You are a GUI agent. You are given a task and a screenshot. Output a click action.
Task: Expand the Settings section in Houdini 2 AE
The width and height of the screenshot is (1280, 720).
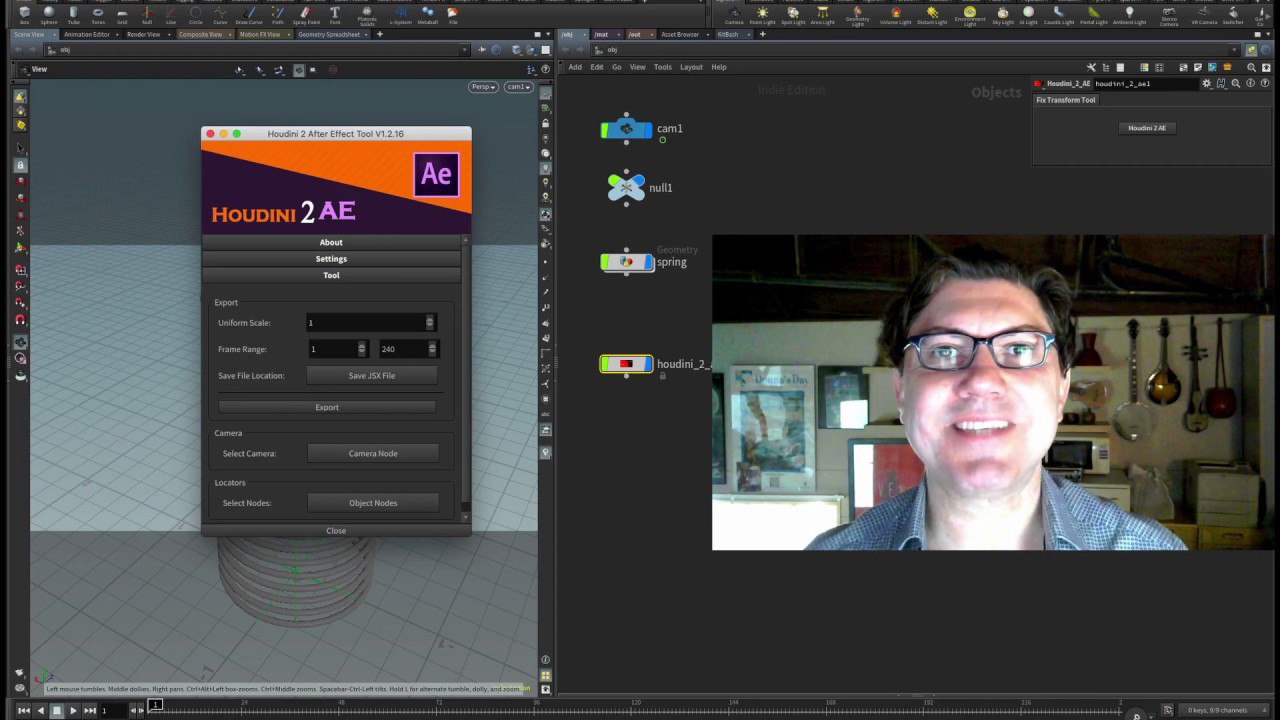click(x=331, y=259)
